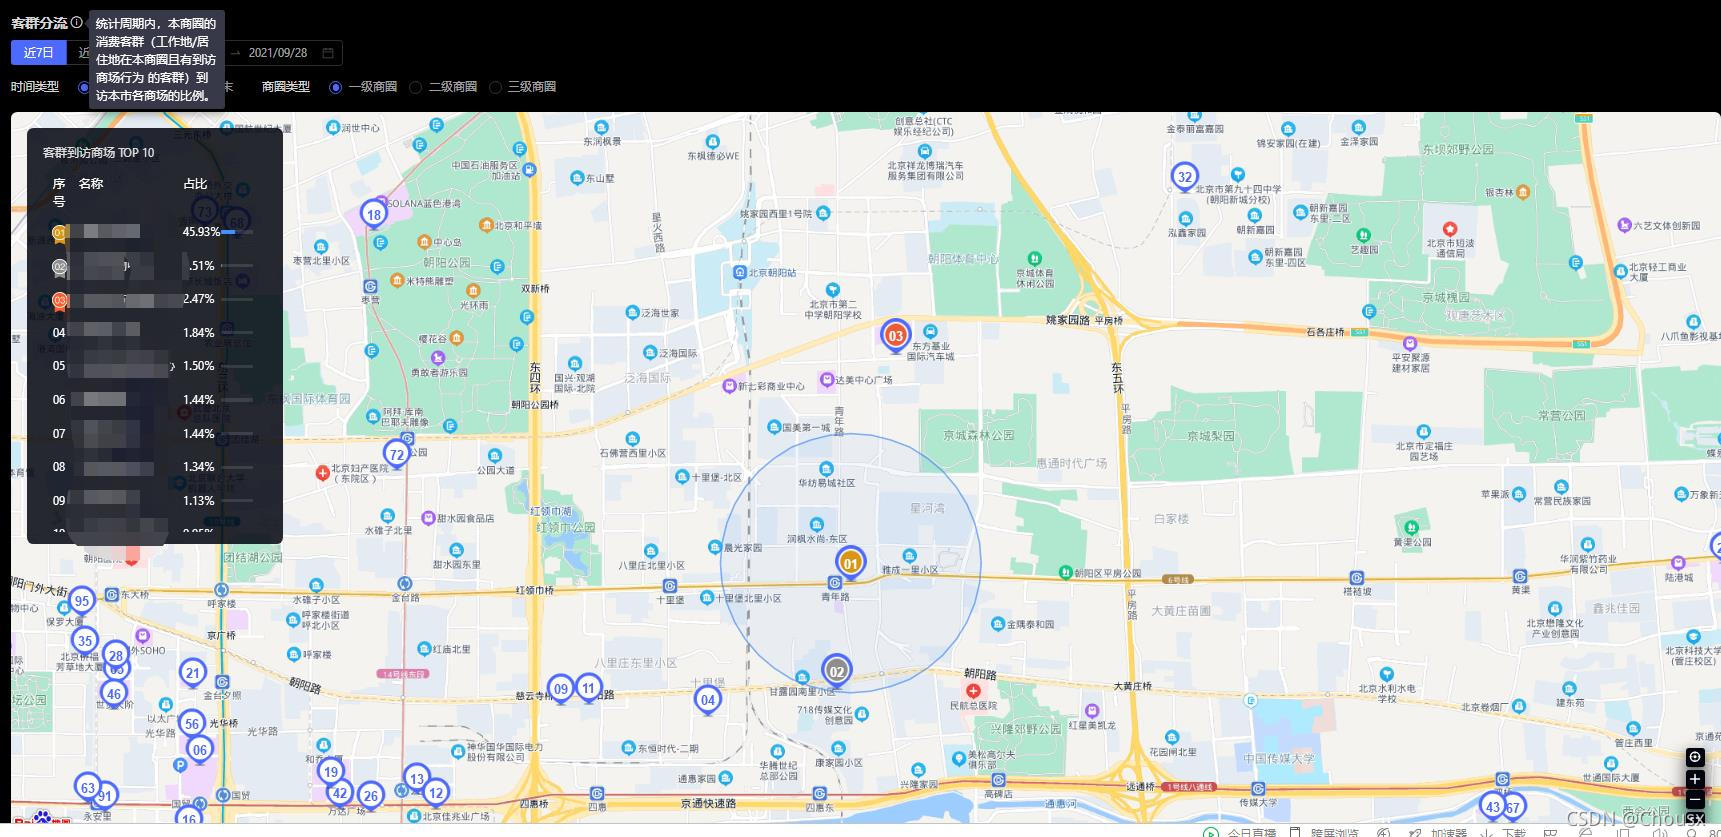This screenshot has height=837, width=1721.
Task: Click map marker 18 near SOLANA蓝色港湾
Action: tap(374, 214)
